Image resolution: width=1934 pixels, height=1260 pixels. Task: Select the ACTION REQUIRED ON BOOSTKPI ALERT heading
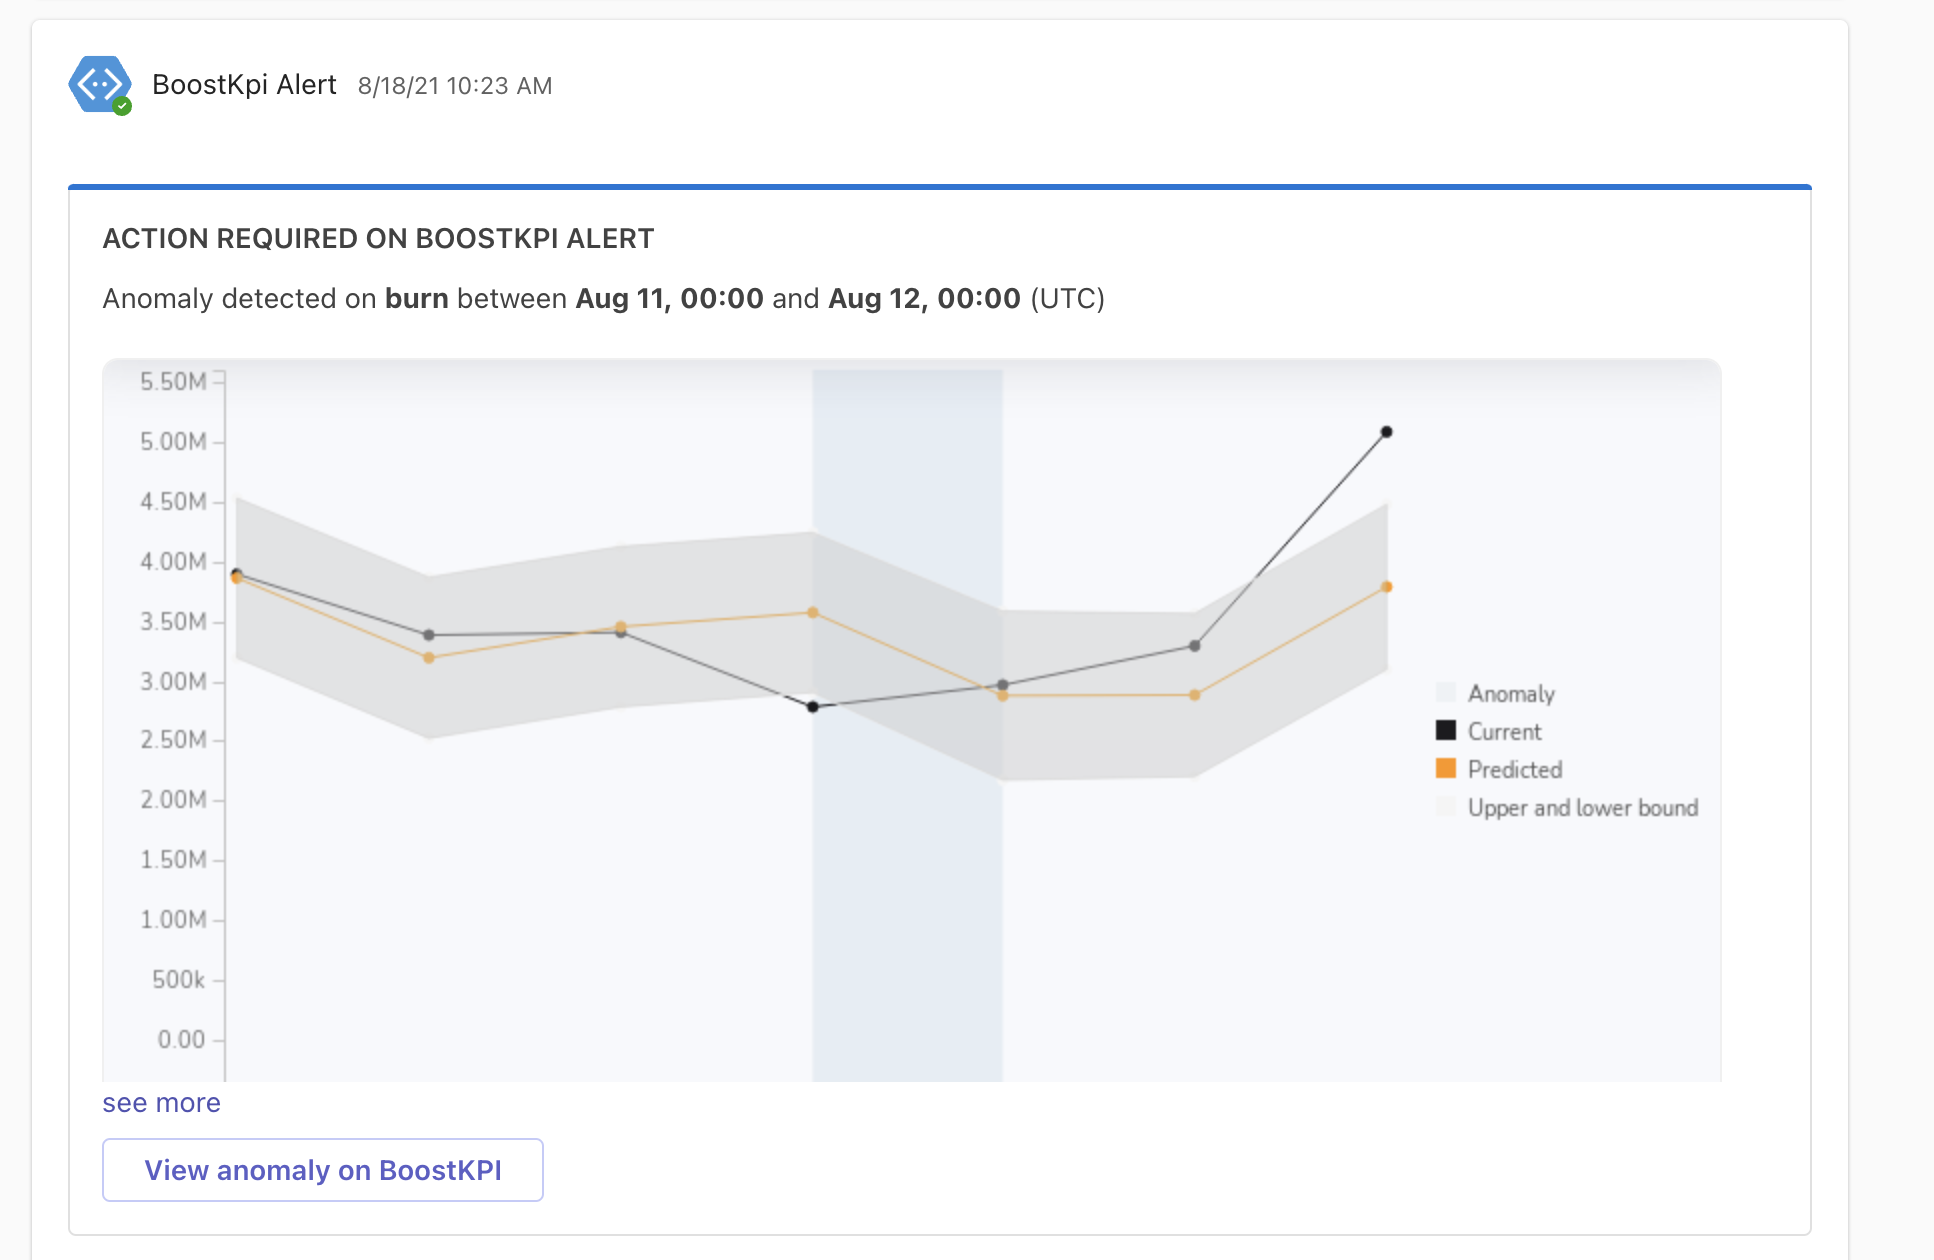coord(378,239)
